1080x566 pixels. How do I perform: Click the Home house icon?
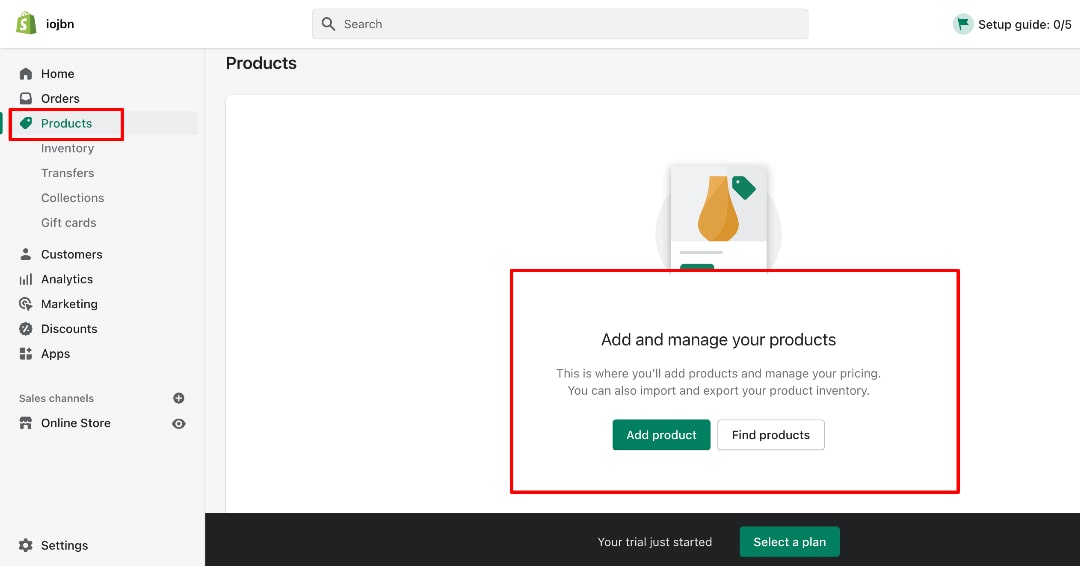pyautogui.click(x=25, y=74)
